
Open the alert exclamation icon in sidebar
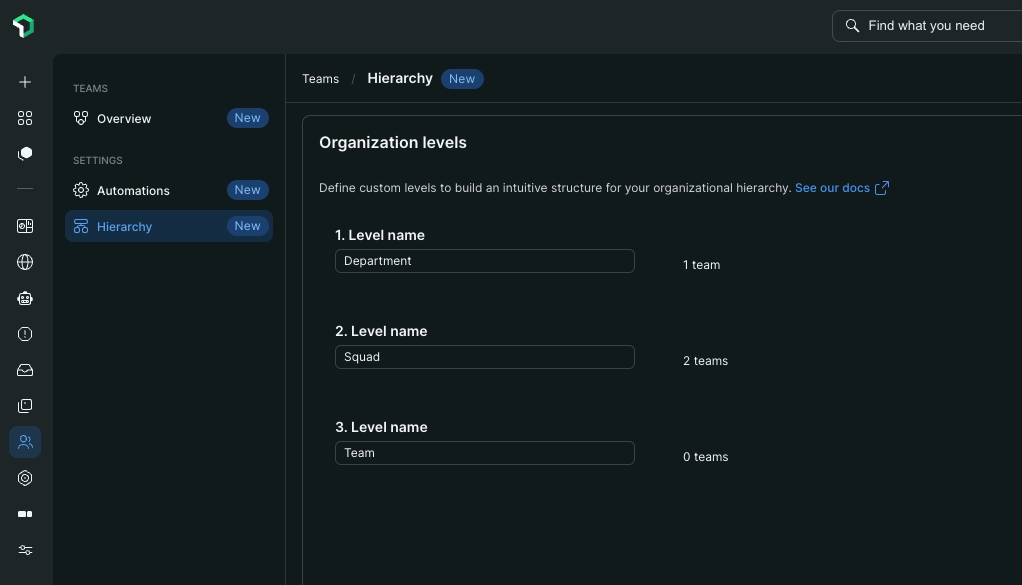click(25, 334)
